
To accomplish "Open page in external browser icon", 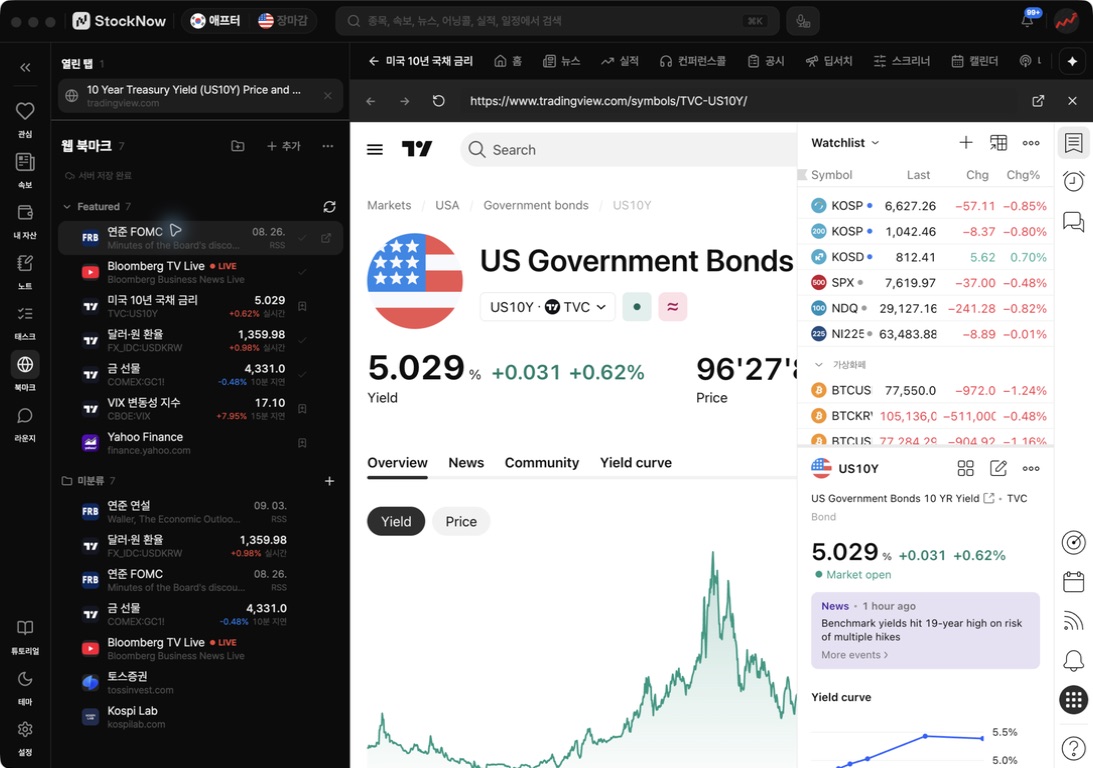I will (x=1038, y=101).
